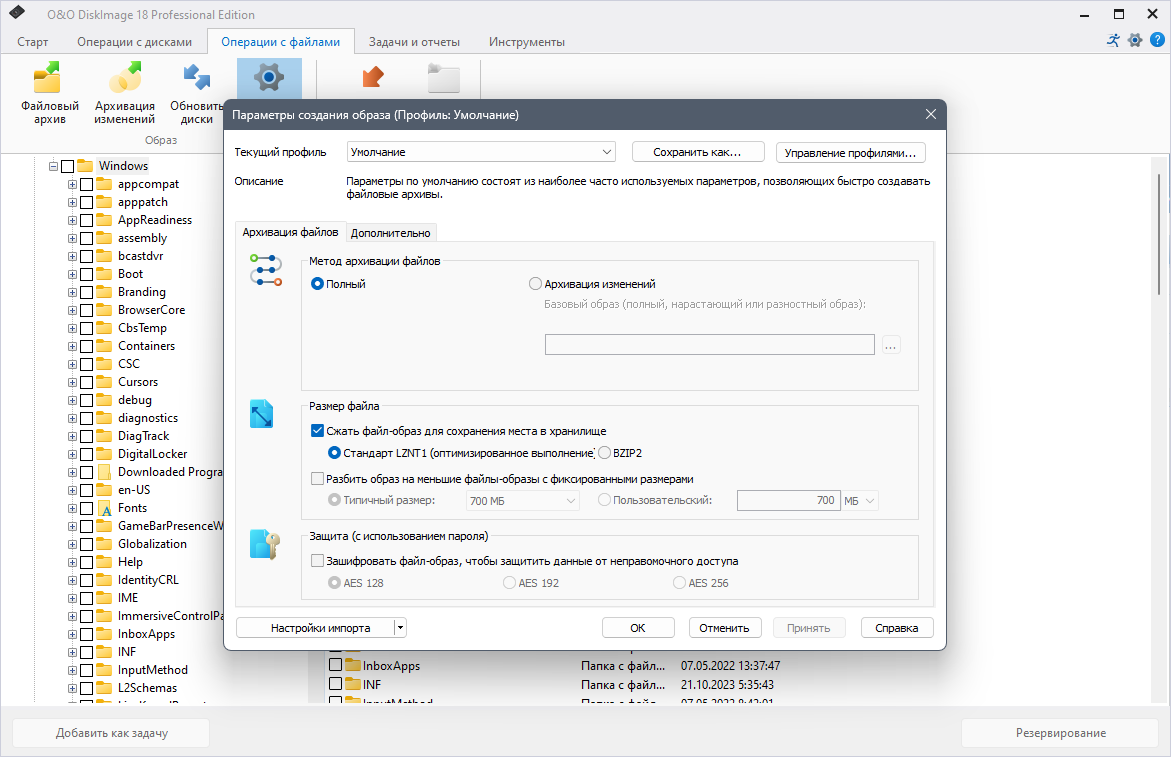
Task: Check the appcompat folder checkbox
Action: (87, 184)
